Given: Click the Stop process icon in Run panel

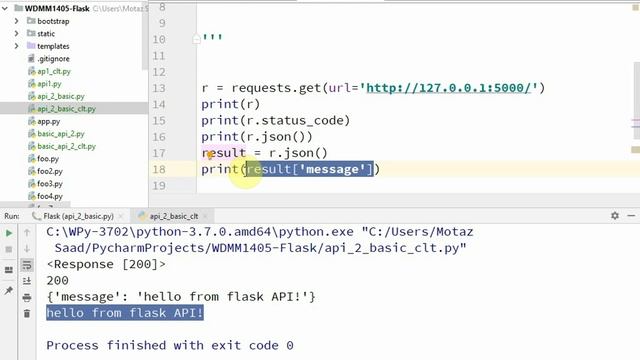Looking at the screenshot, I should coord(9,249).
